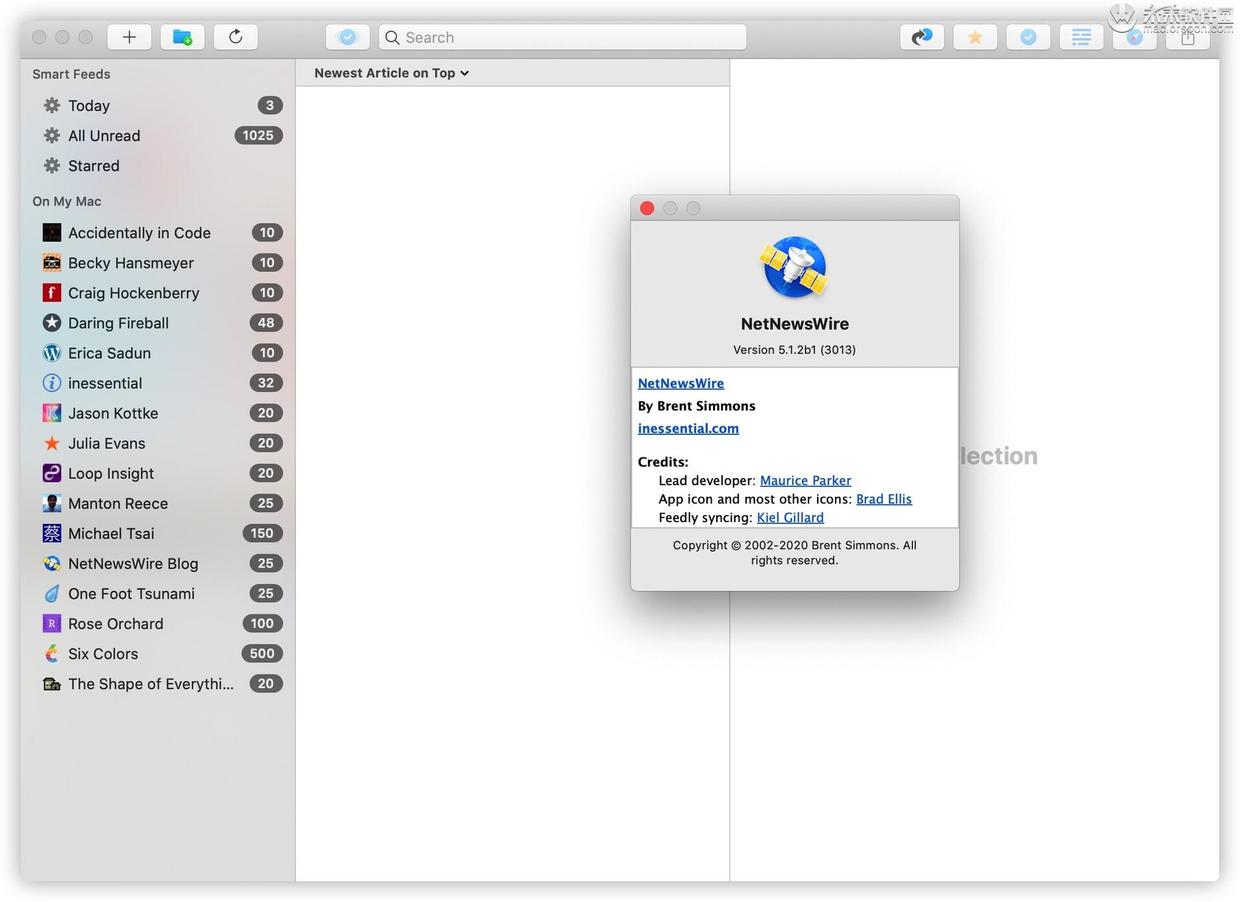Mark All as Read using the left checkmark icon

coord(347,37)
